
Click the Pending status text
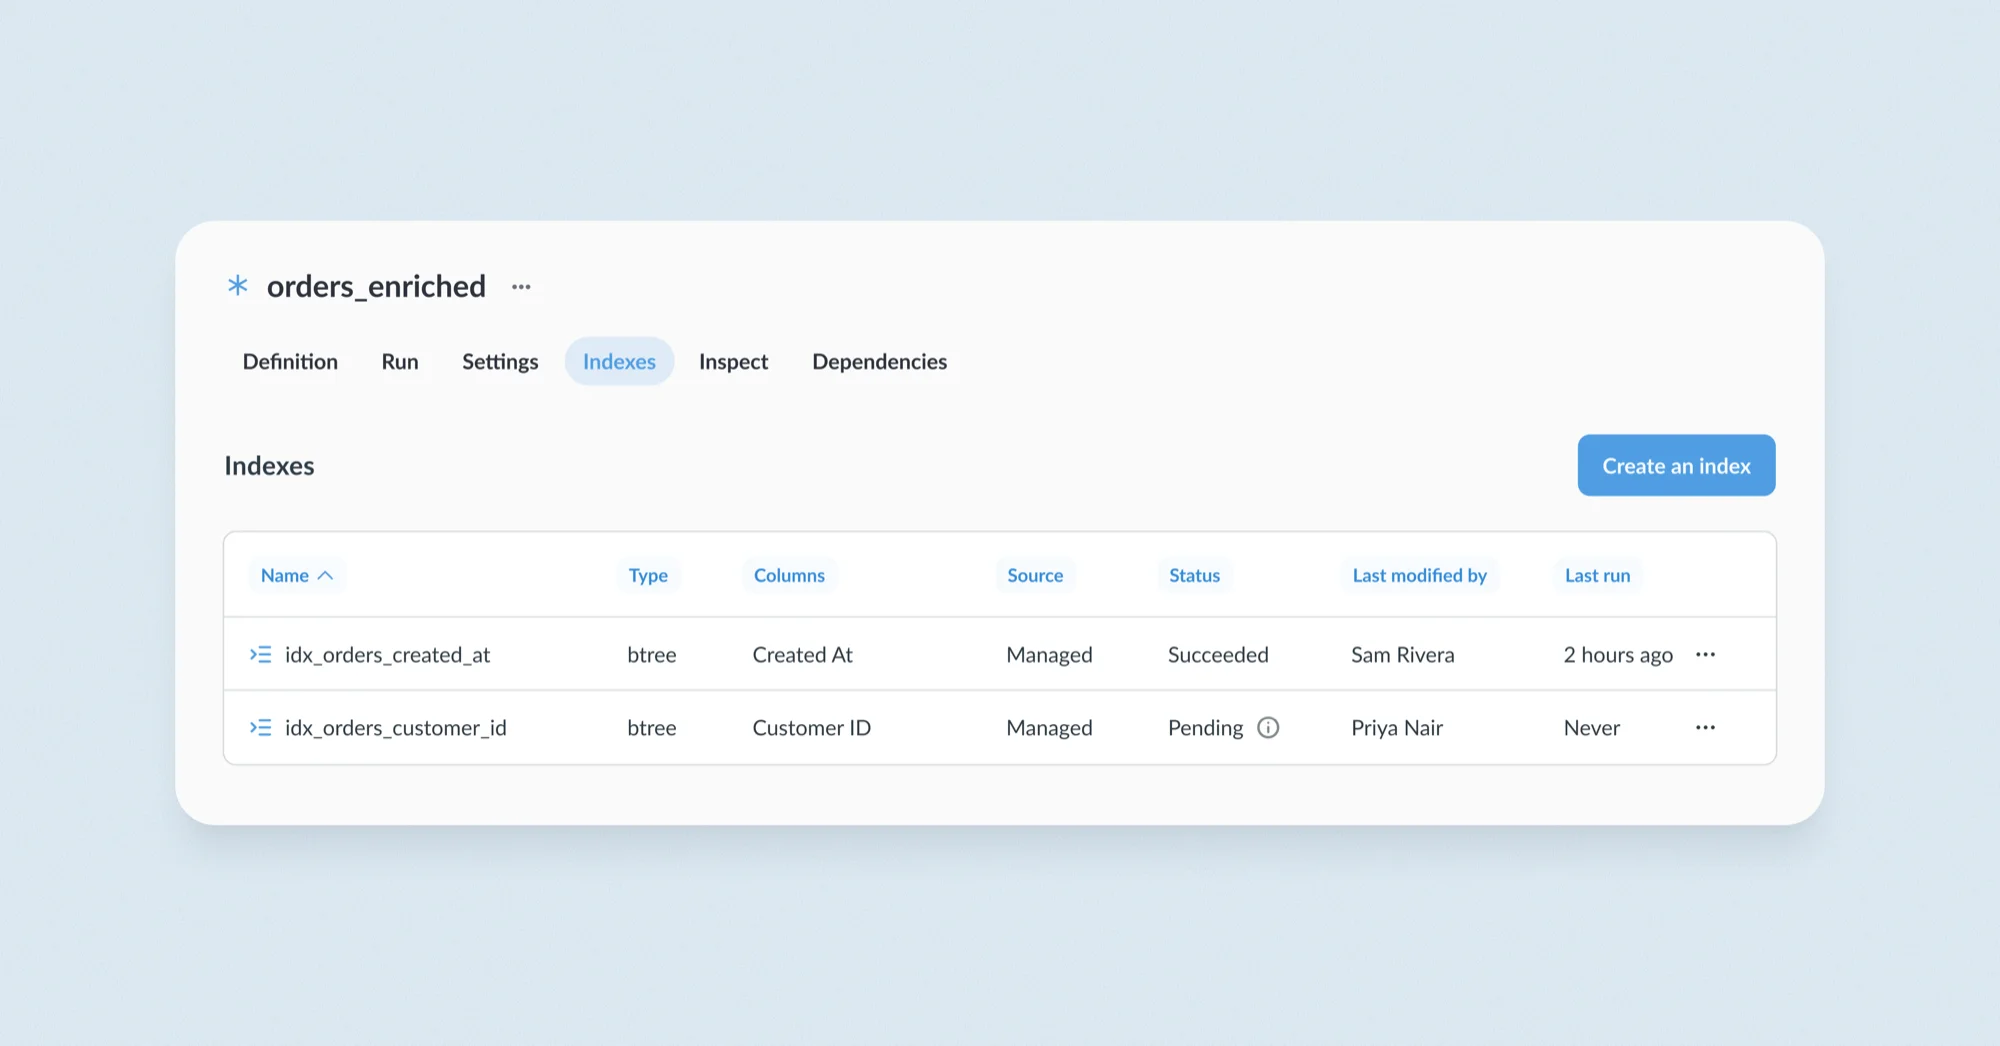[x=1205, y=728]
